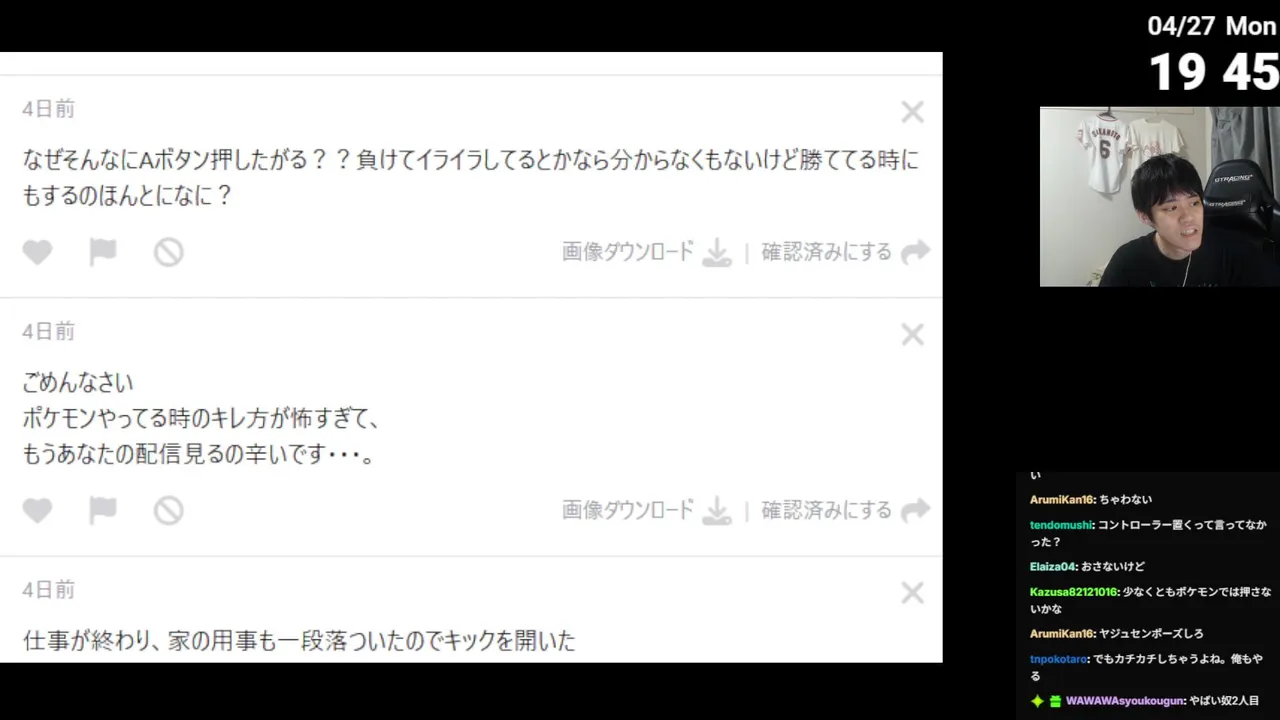Like the first message with the heart icon
The width and height of the screenshot is (1280, 720).
[x=37, y=253]
